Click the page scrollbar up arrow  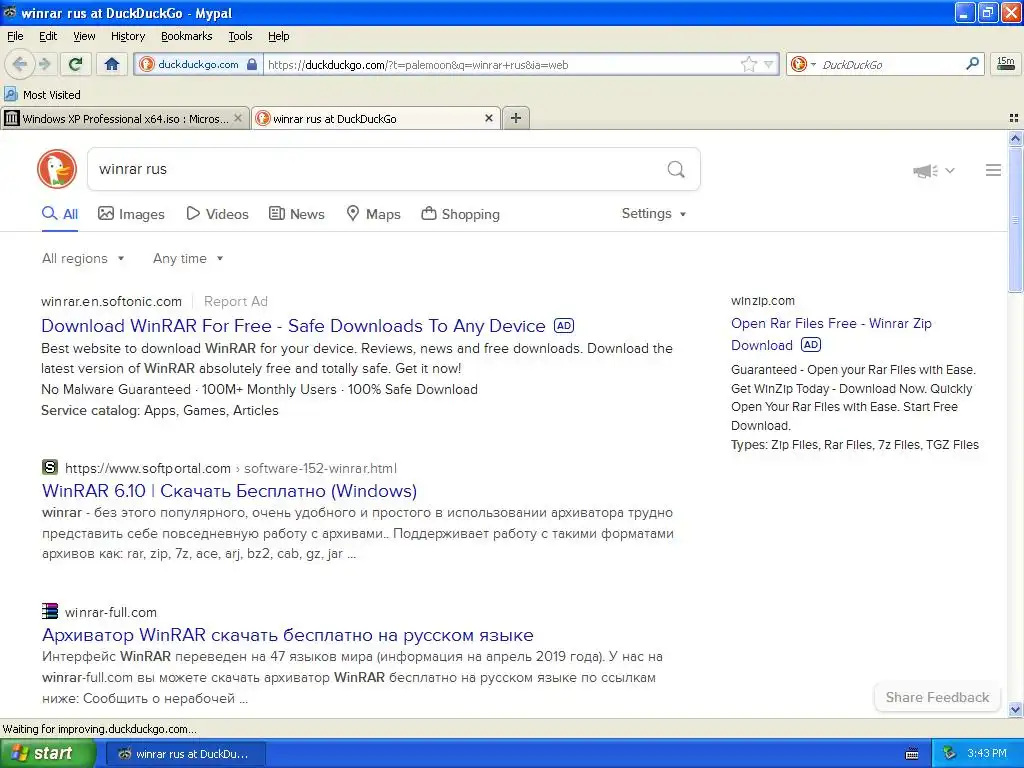pyautogui.click(x=1015, y=138)
